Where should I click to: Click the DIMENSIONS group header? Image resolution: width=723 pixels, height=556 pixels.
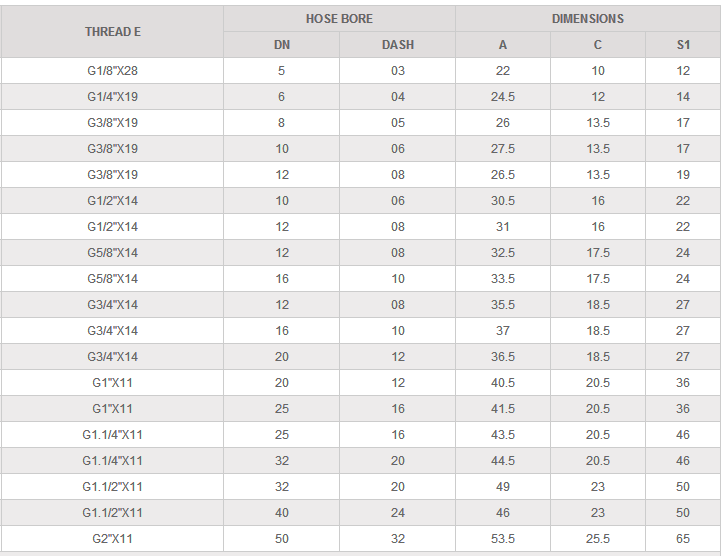587,19
